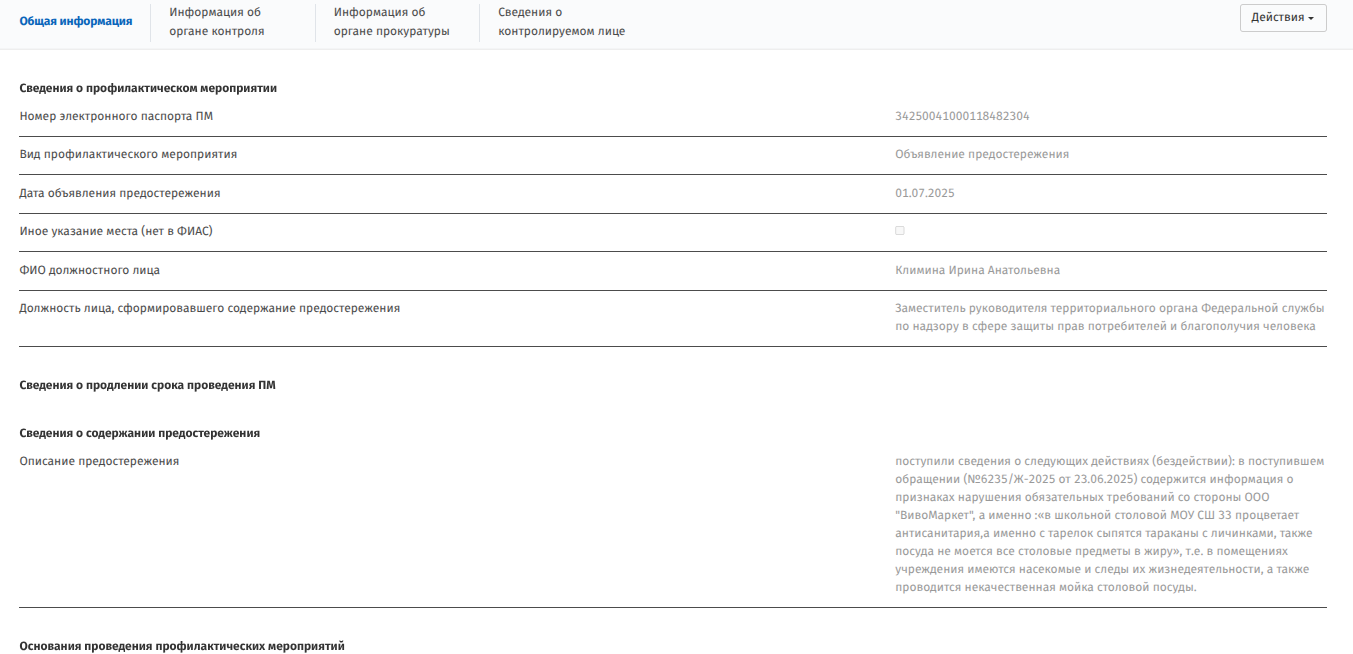Click the Объявление предостережения value
Viewport: 1353px width, 654px height.
[x=982, y=154]
